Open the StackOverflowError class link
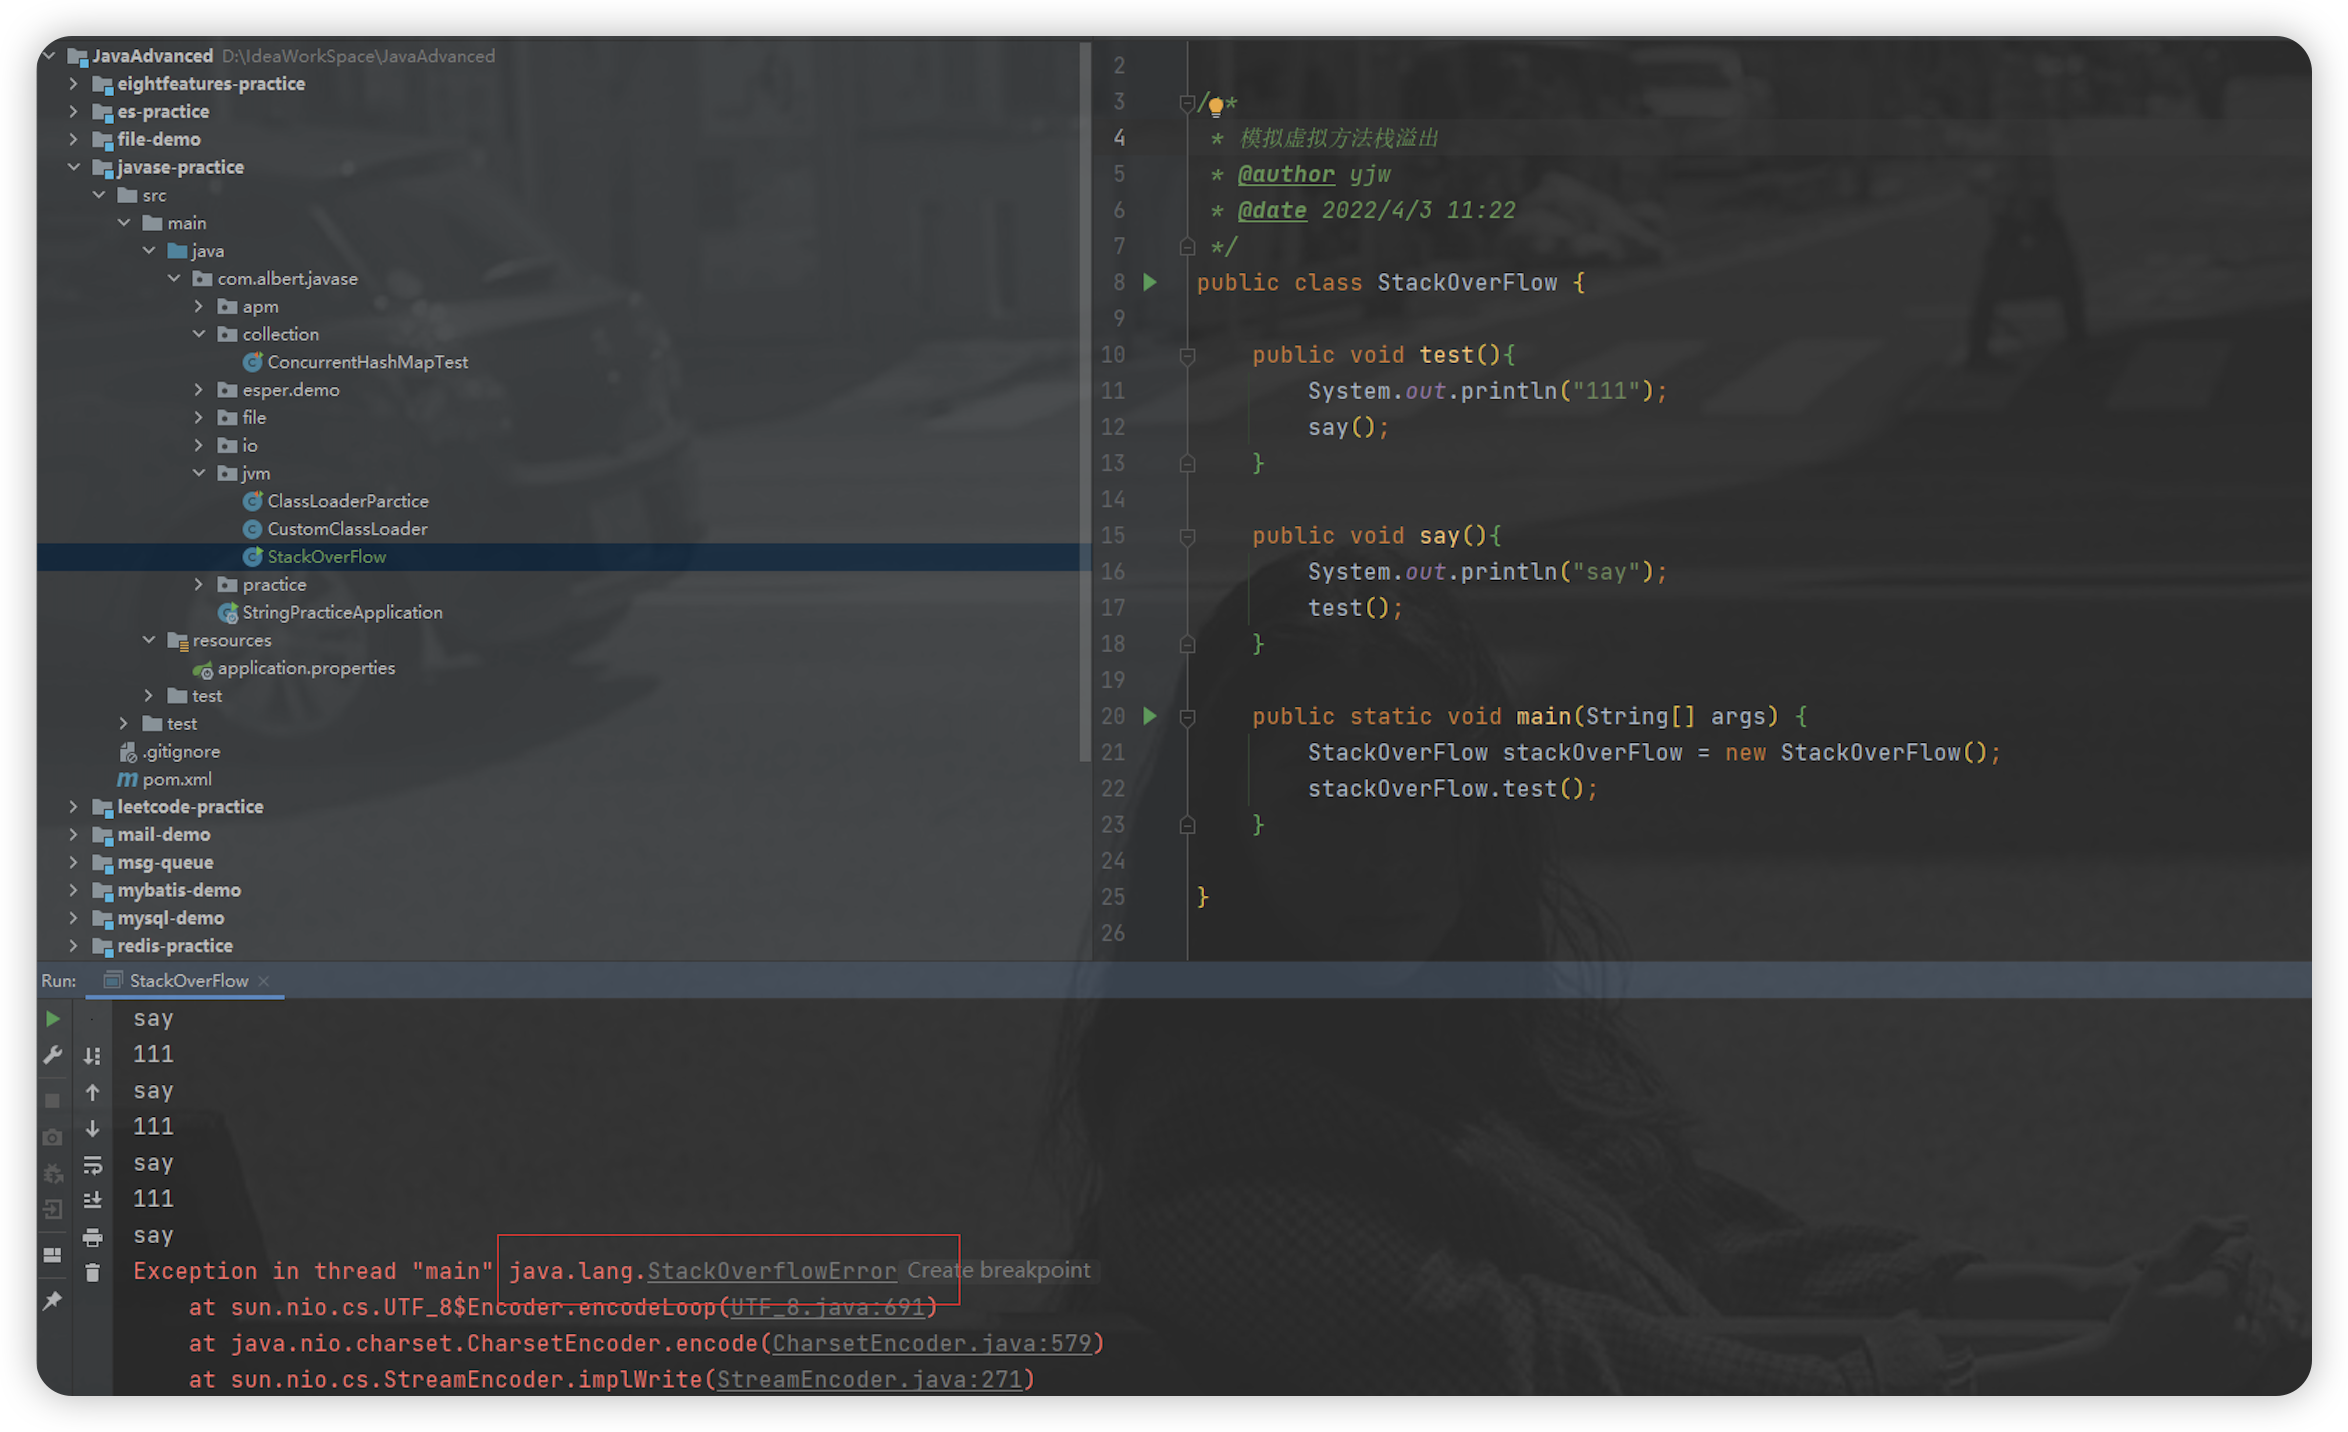2348x1432 pixels. 771,1271
